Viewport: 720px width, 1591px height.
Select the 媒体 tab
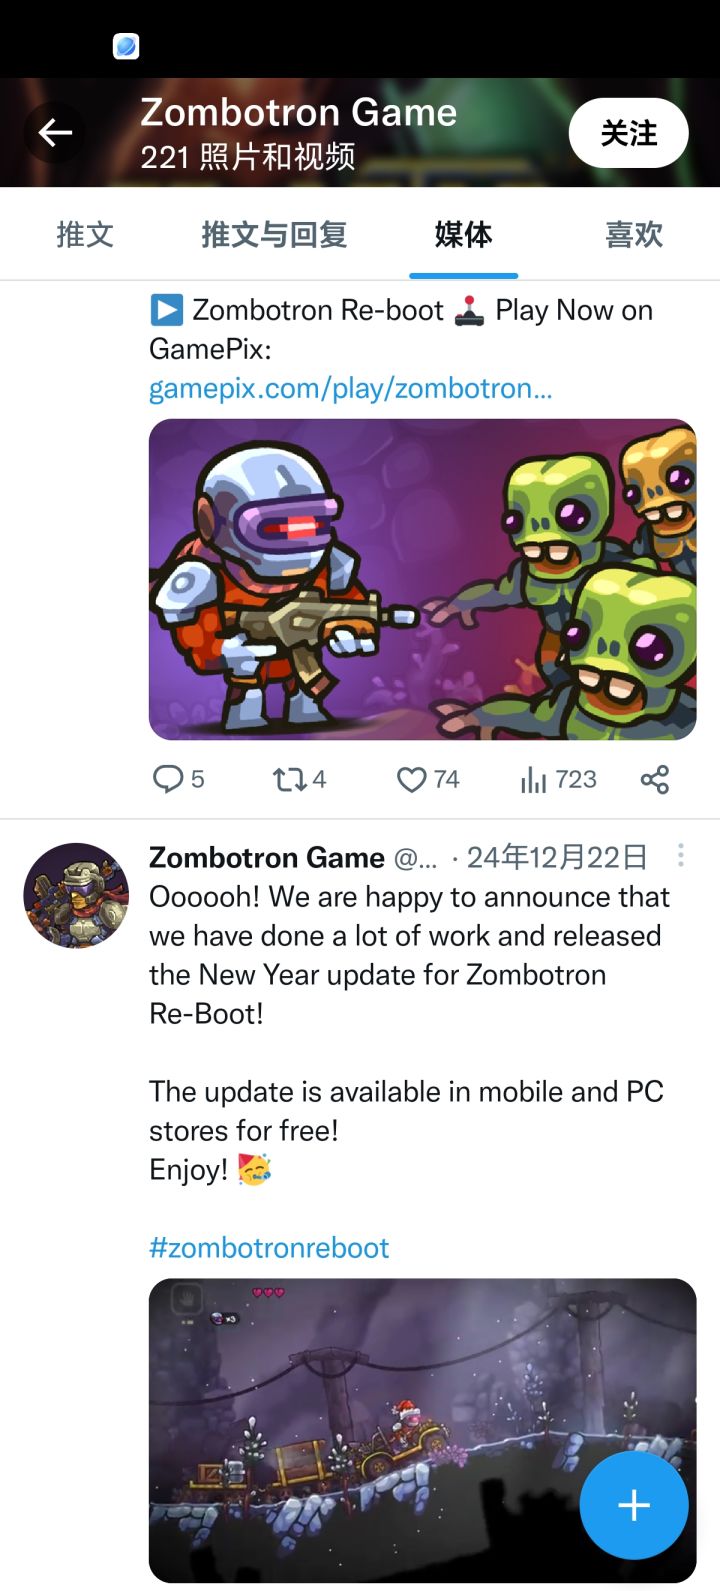coord(463,235)
